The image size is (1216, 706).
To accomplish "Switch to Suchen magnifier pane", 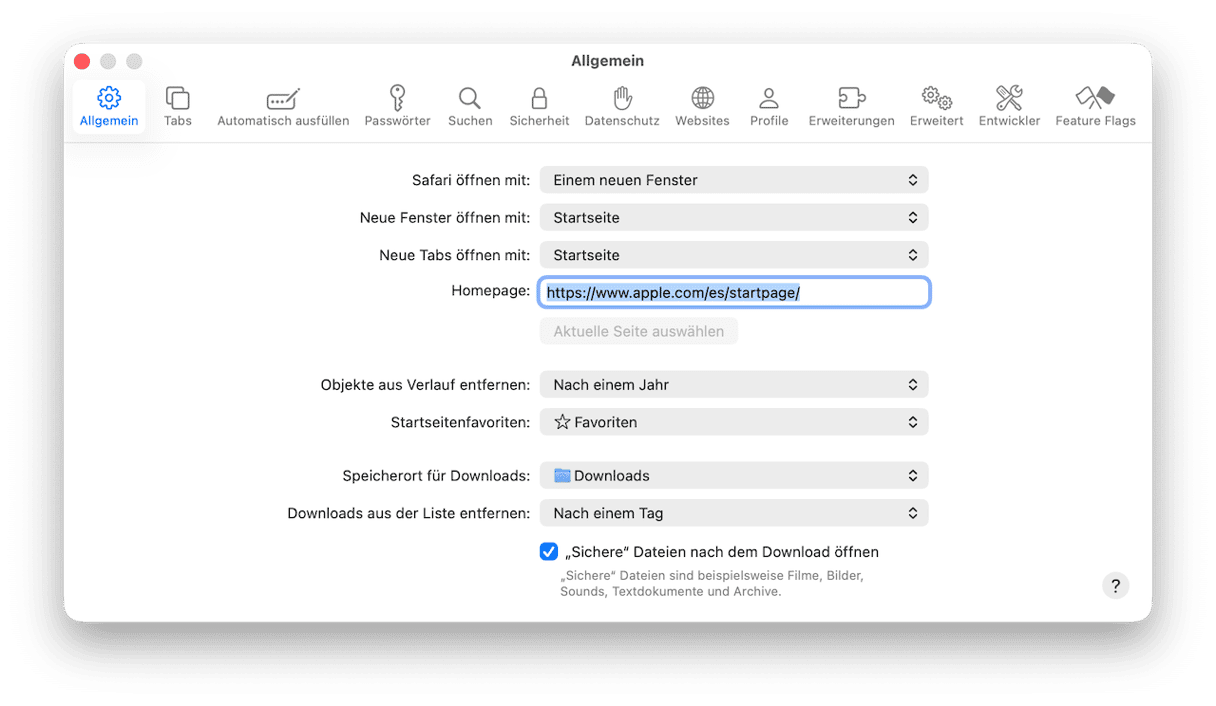I will [470, 106].
